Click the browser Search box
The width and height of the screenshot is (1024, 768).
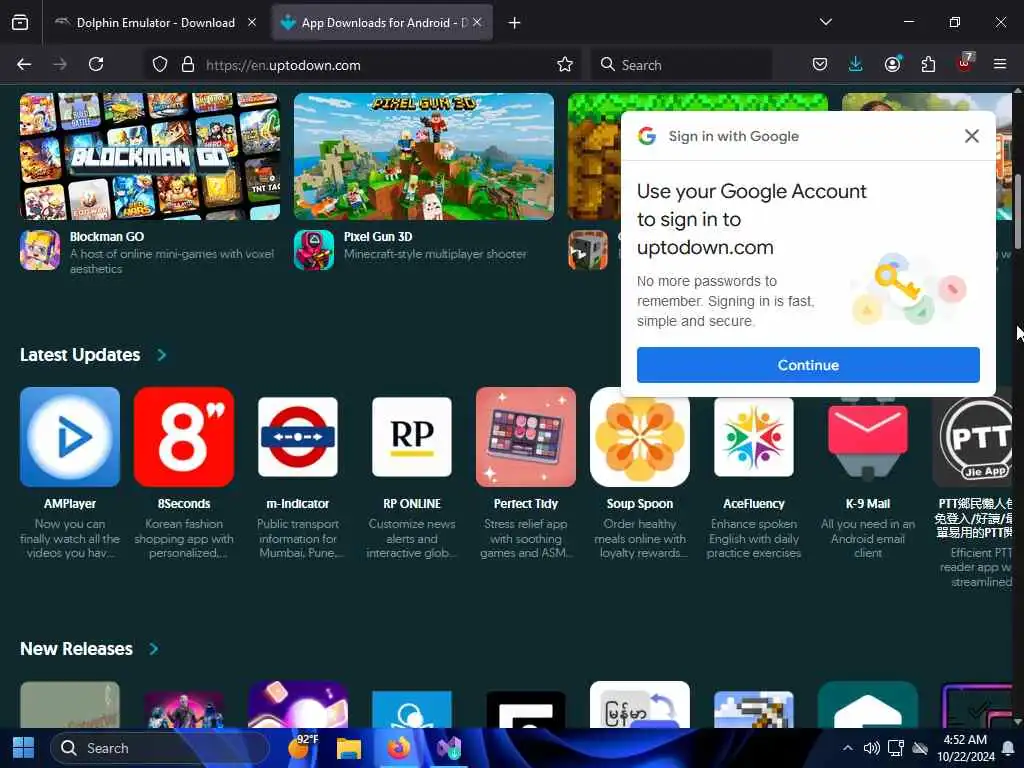coord(681,65)
